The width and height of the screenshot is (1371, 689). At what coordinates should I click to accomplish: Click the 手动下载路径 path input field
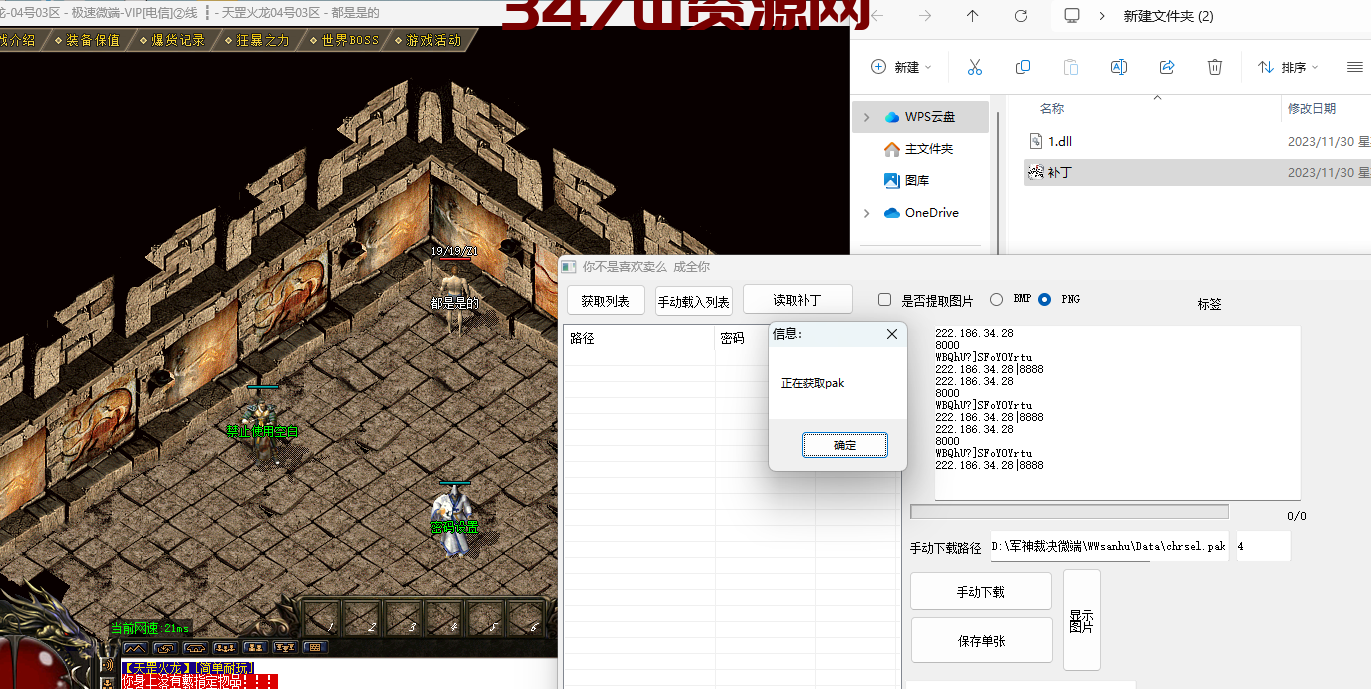(1109, 547)
